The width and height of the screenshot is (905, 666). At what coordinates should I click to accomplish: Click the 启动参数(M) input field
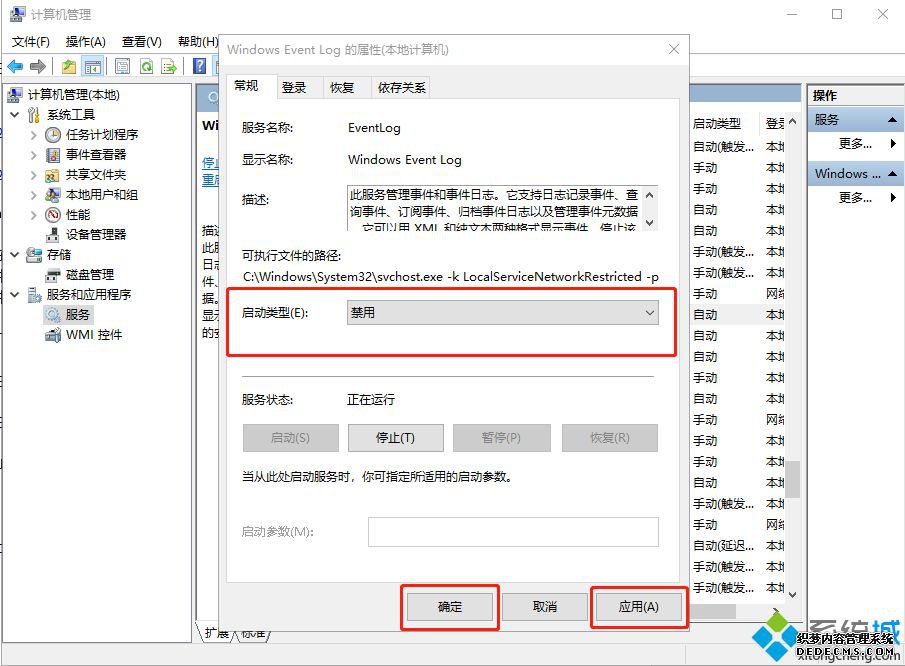click(x=513, y=532)
